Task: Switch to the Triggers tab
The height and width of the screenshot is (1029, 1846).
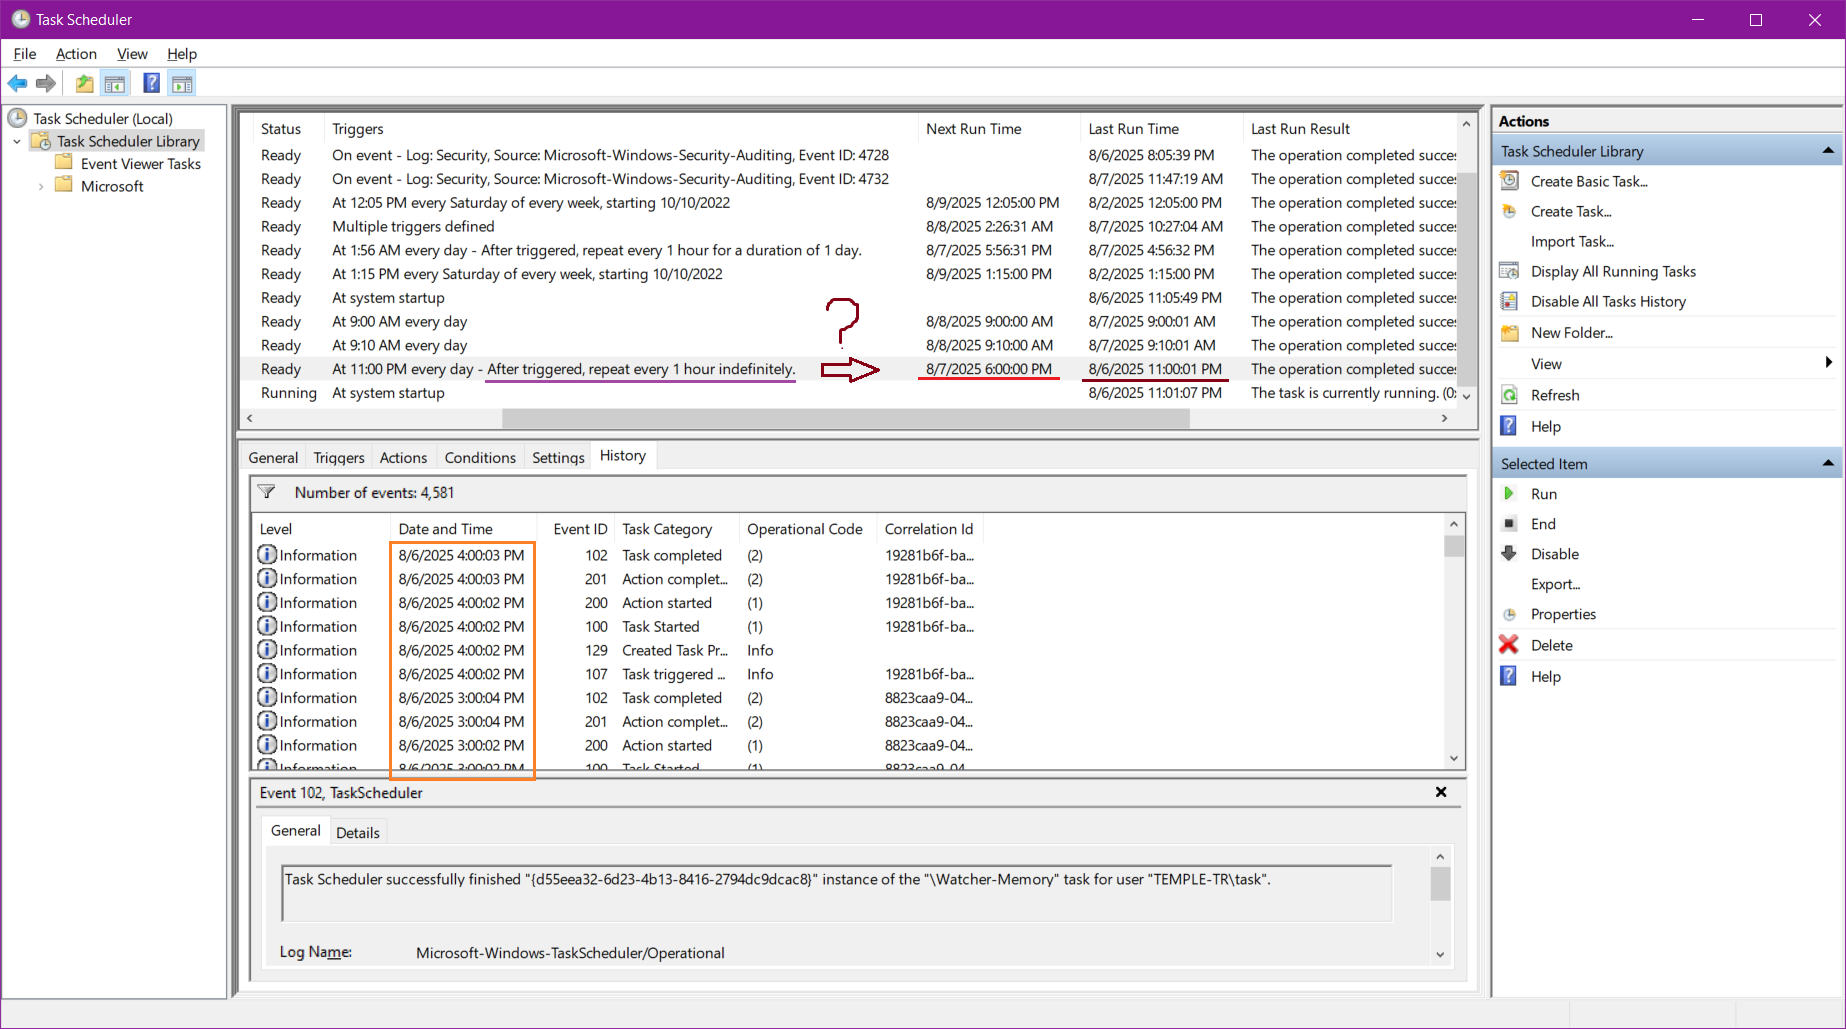Action: 339,457
